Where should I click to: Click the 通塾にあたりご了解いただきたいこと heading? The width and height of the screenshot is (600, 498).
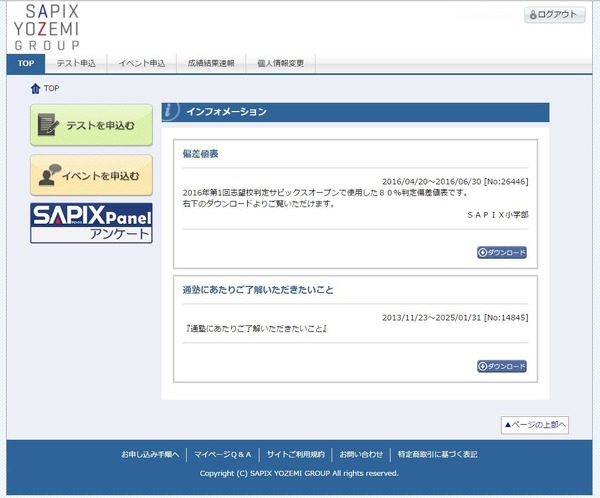(x=258, y=290)
